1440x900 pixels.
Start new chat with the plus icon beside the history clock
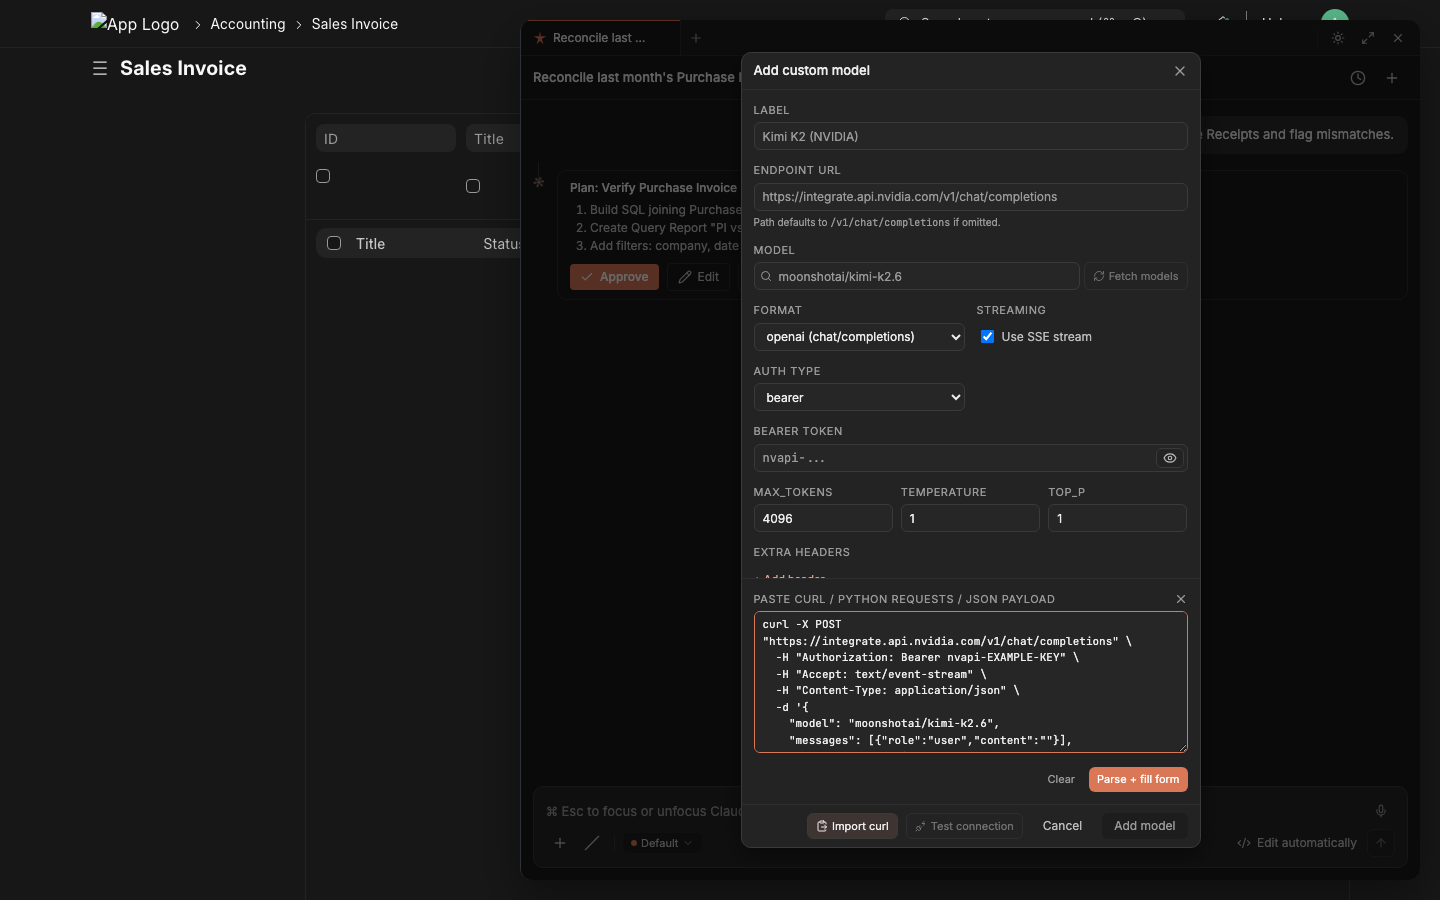[x=1392, y=78]
